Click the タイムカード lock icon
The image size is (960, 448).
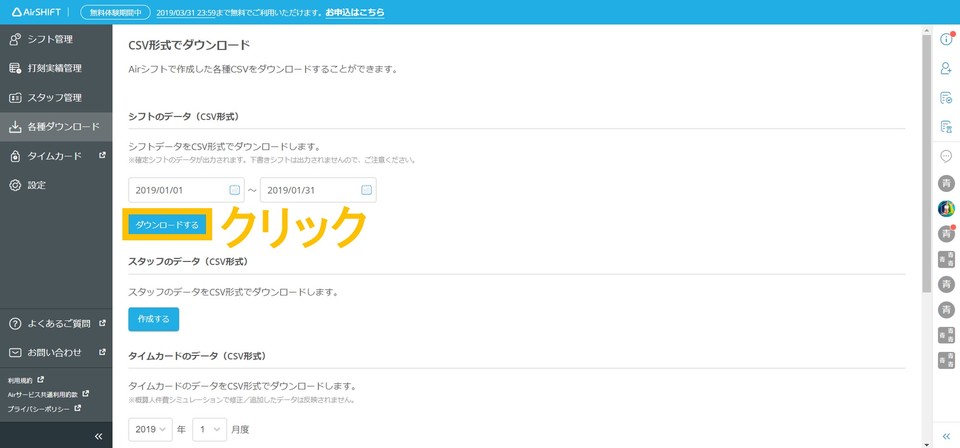point(15,156)
